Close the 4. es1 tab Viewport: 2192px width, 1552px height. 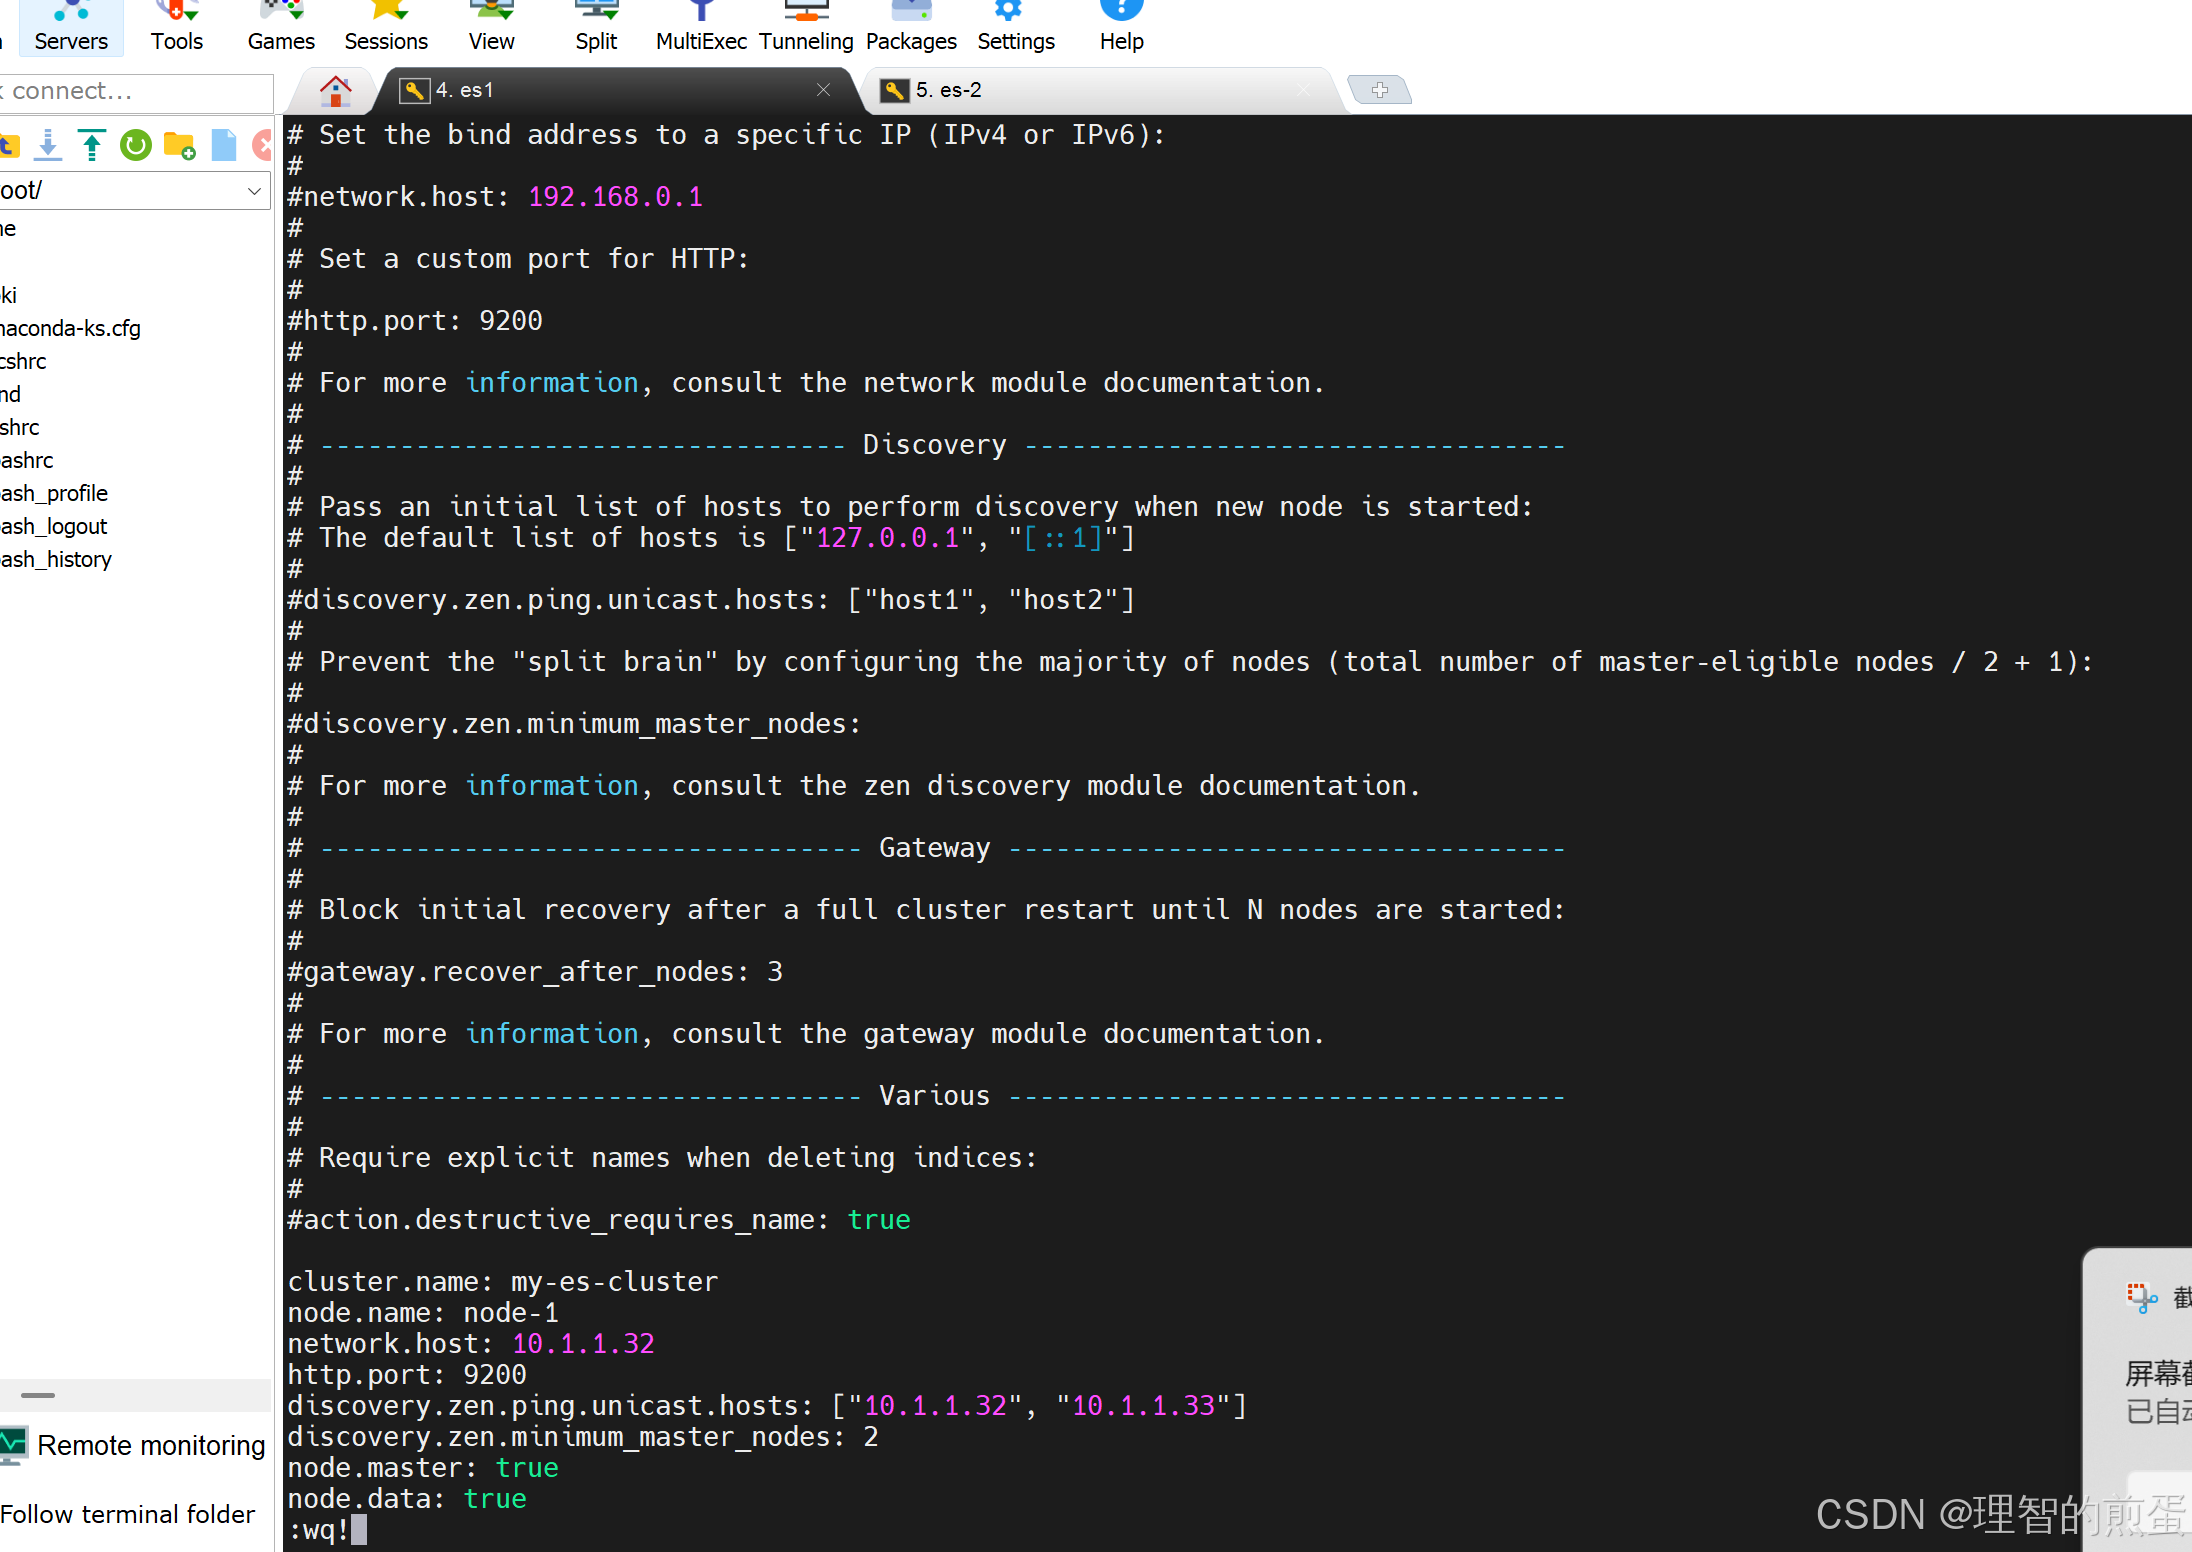[823, 90]
